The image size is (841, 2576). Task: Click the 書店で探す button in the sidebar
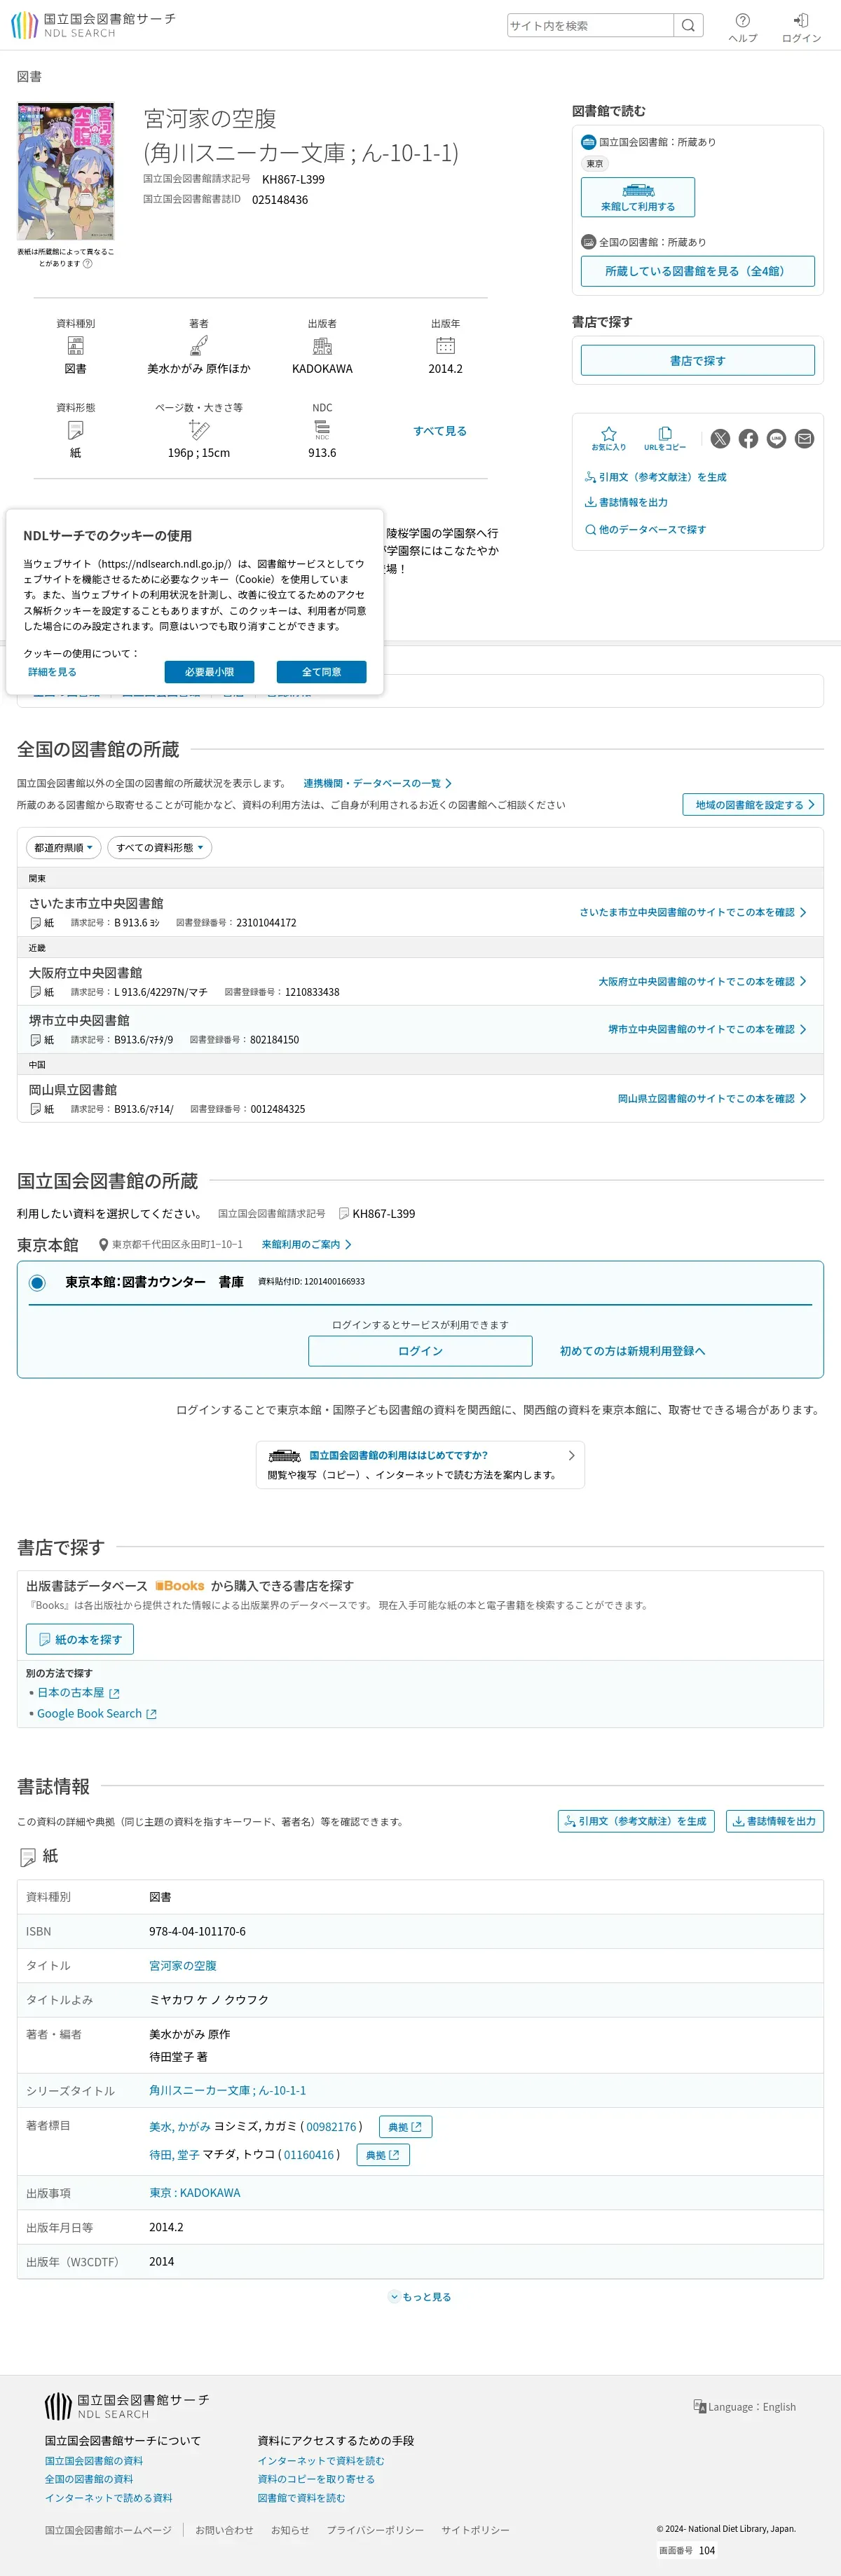(x=698, y=360)
